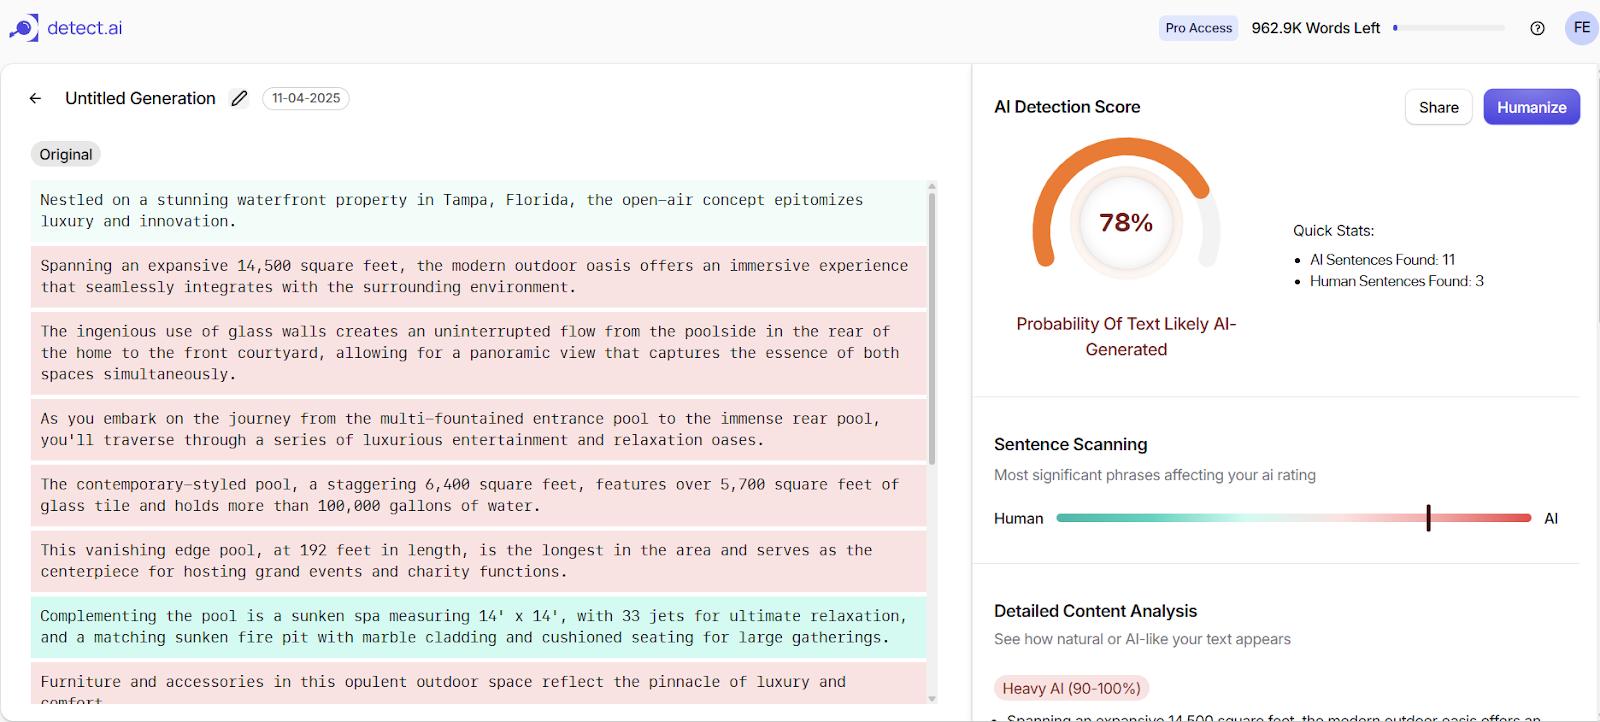Click the Humanize button
The height and width of the screenshot is (722, 1600).
[x=1531, y=107]
